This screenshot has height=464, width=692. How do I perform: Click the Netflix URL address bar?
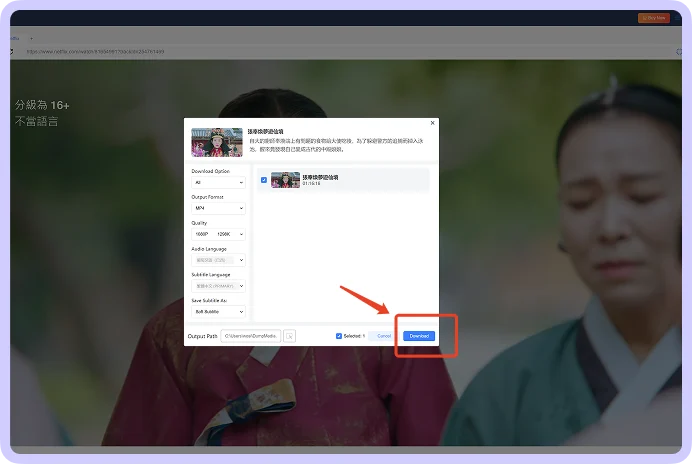[344, 52]
